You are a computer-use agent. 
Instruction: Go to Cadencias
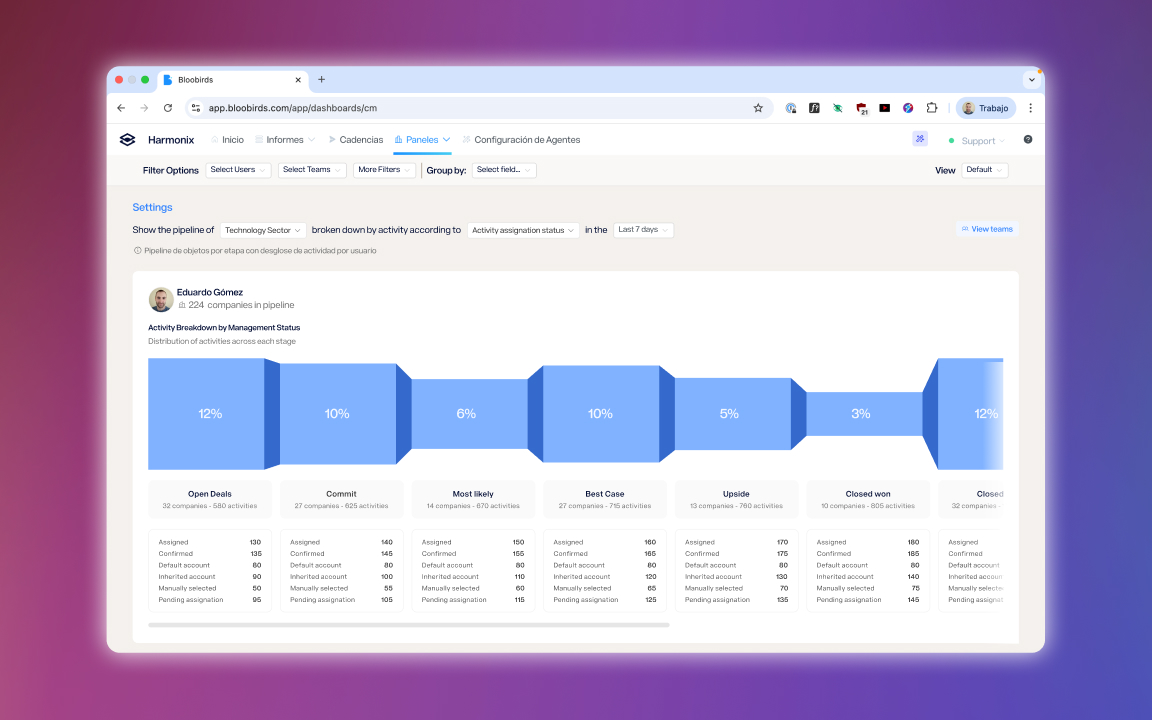[x=356, y=140]
